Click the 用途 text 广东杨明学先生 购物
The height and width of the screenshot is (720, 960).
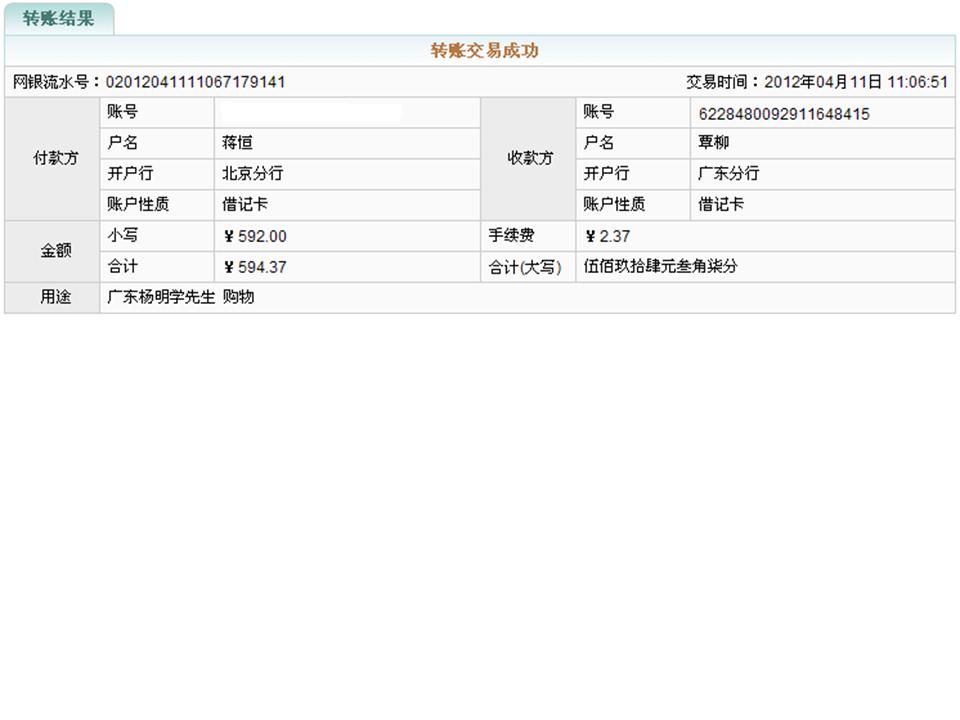[x=181, y=297]
